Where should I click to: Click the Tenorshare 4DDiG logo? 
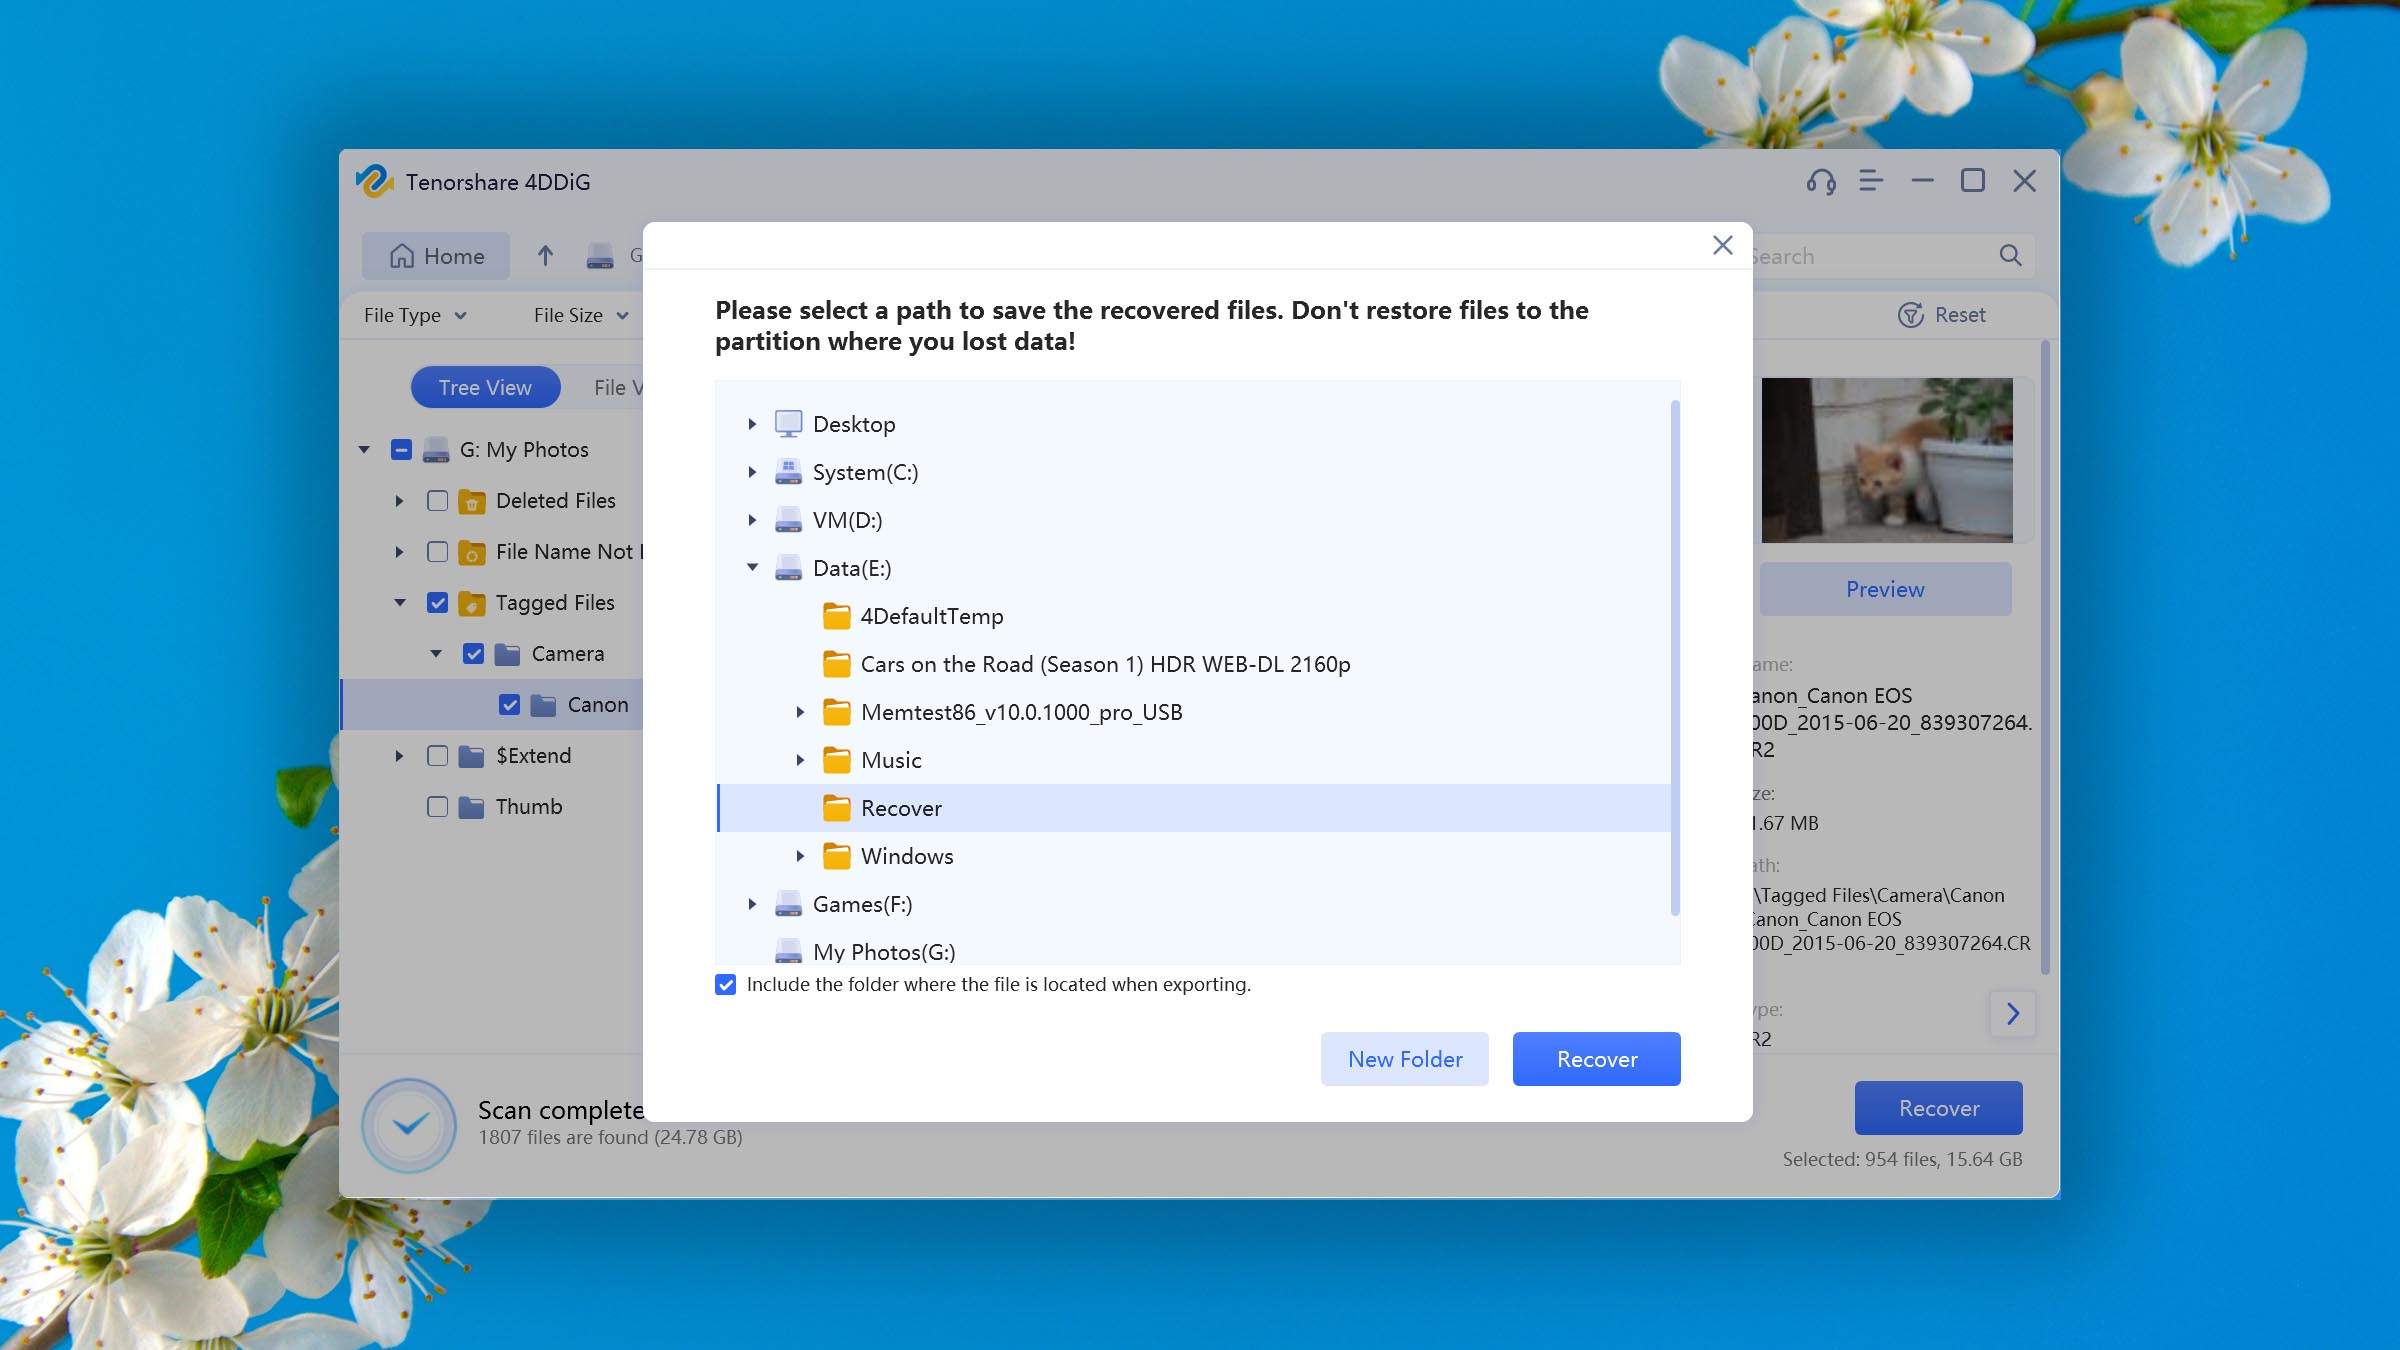(x=375, y=181)
